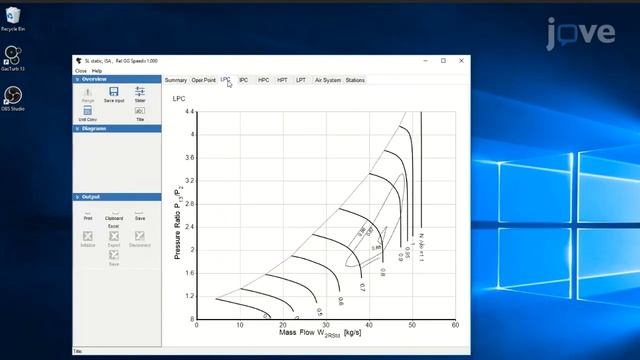Click the Excel Disconnect icon
The width and height of the screenshot is (640, 360).
(x=140, y=236)
